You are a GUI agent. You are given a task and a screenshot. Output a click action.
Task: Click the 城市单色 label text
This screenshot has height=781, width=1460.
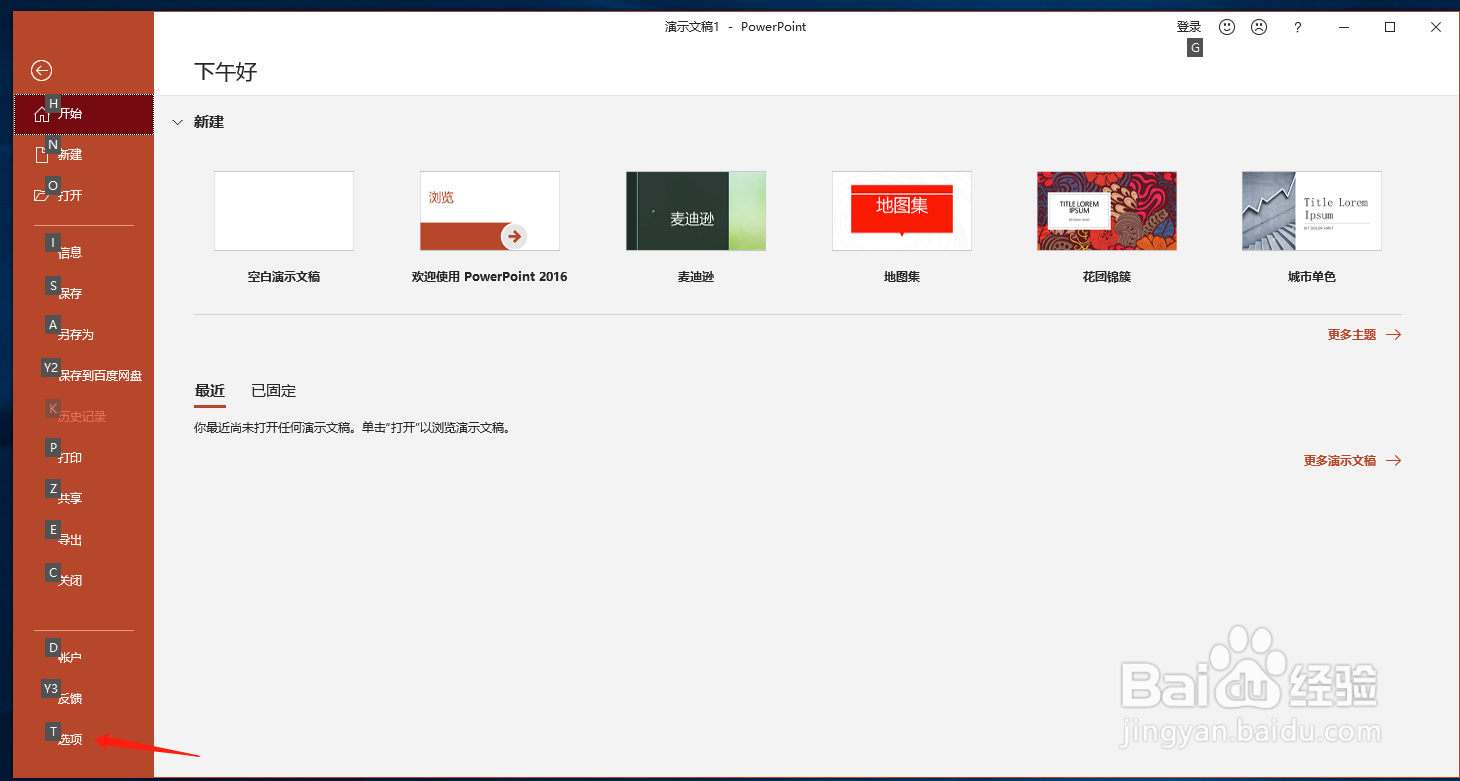point(1312,277)
